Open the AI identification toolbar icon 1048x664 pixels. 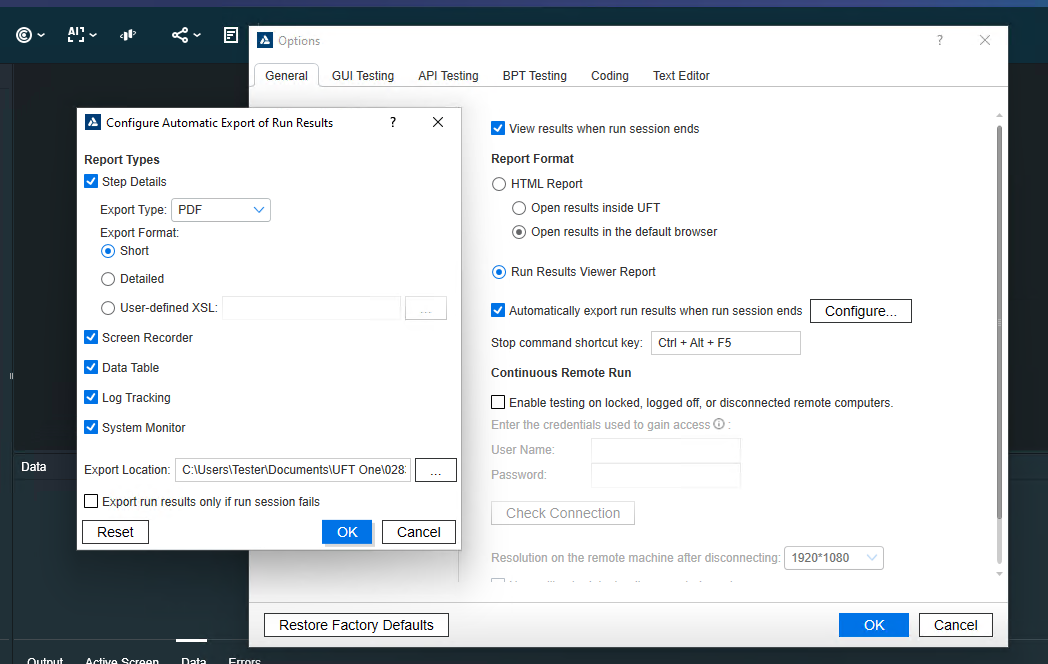point(77,35)
